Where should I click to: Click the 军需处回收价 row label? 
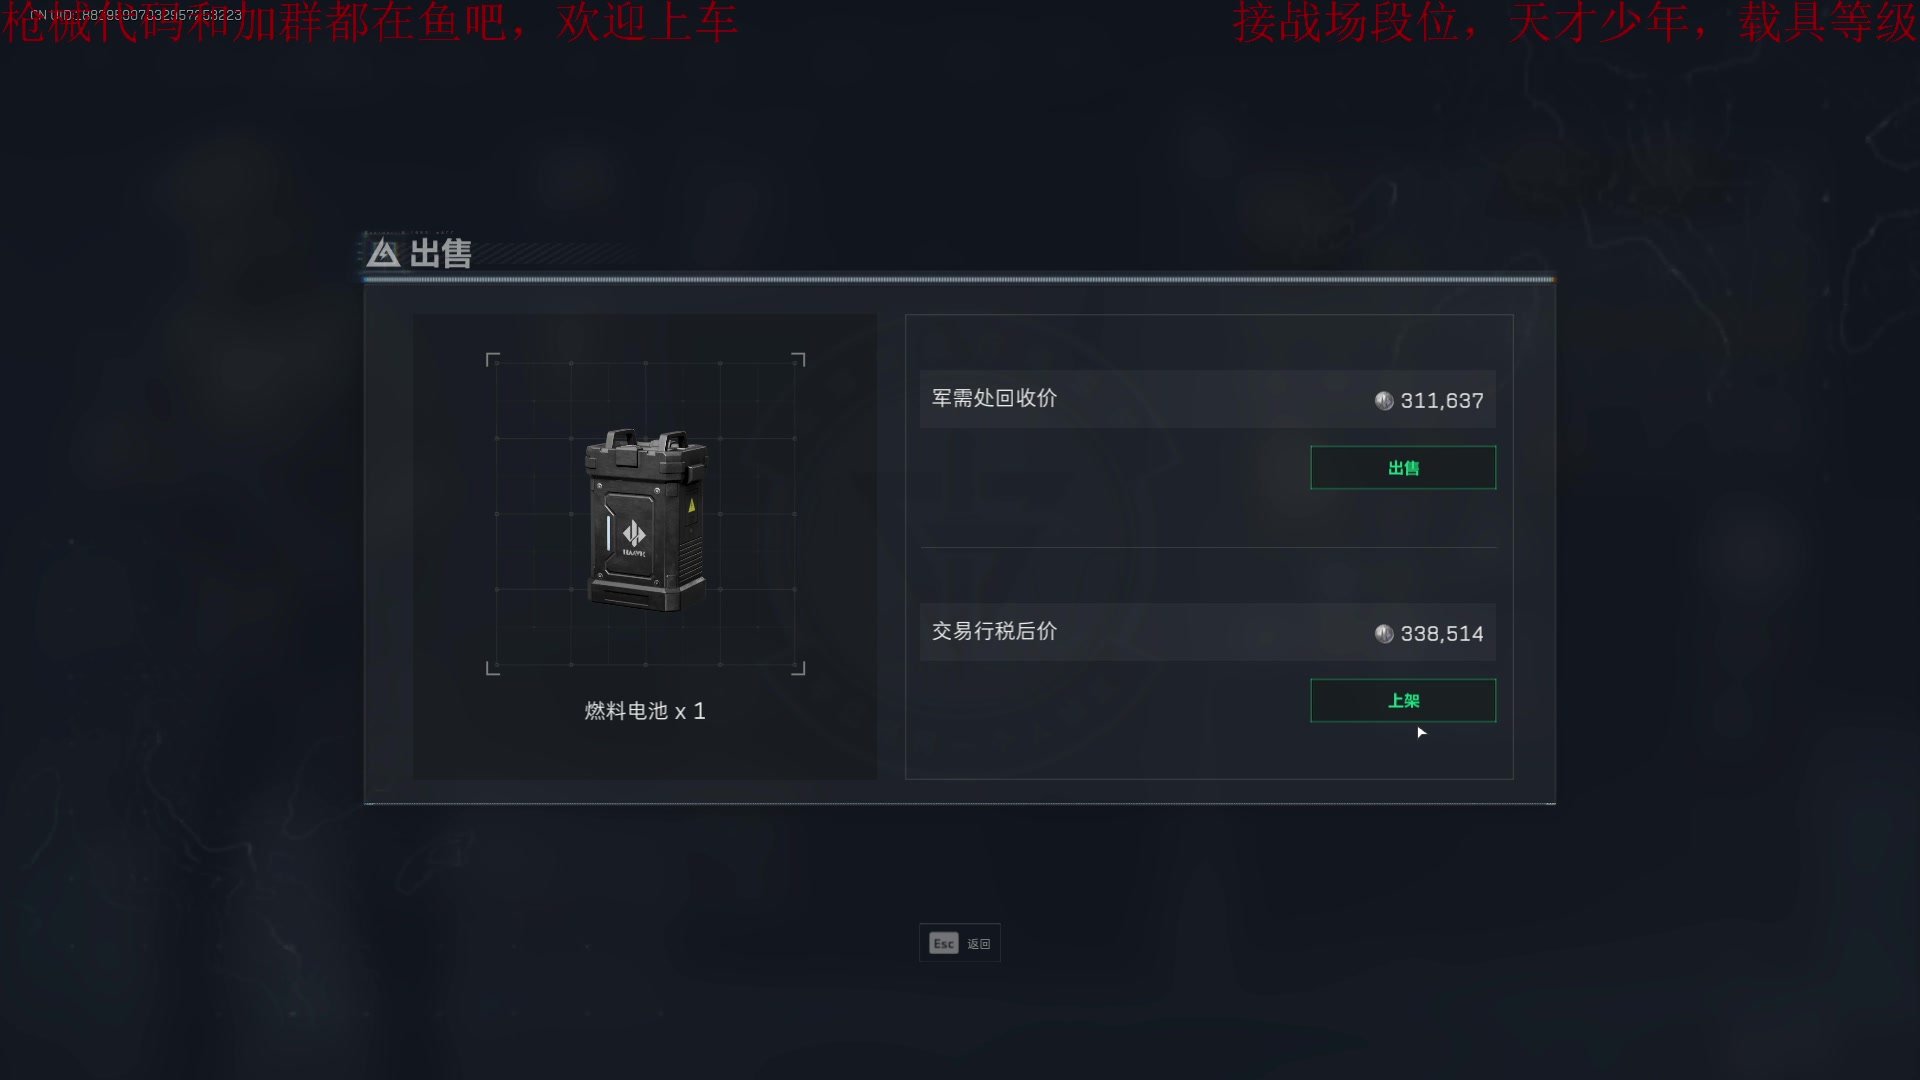pyautogui.click(x=994, y=398)
